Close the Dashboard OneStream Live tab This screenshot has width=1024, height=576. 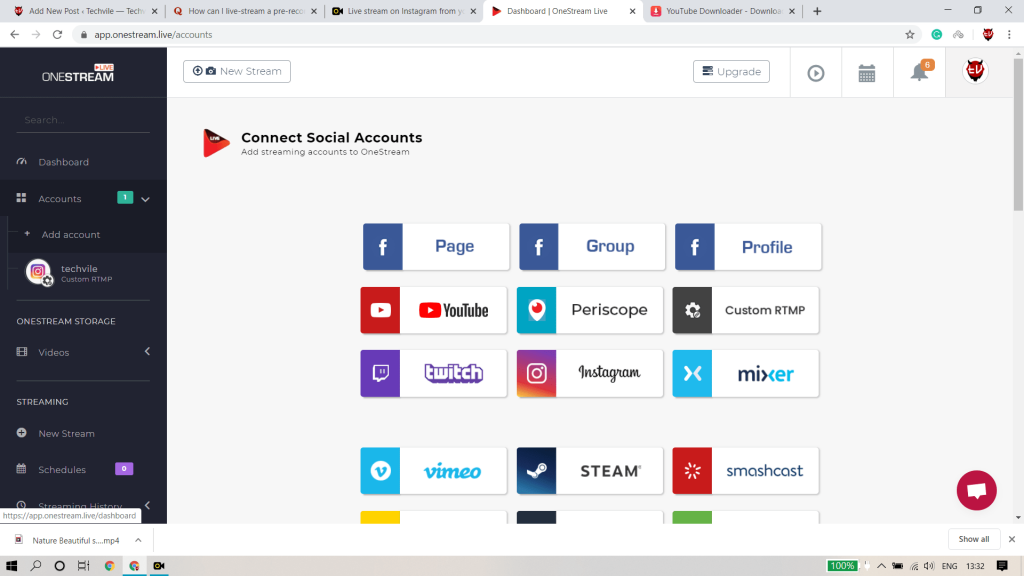tap(632, 11)
